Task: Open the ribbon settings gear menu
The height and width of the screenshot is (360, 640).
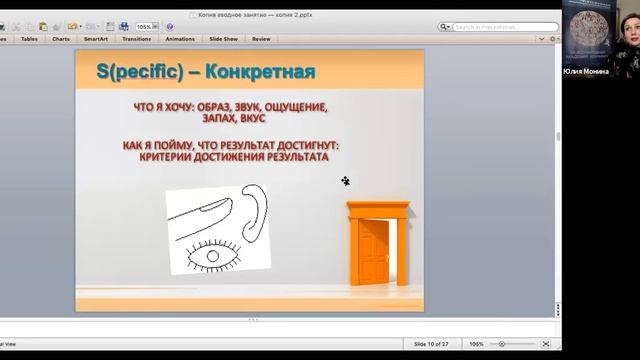Action: (x=554, y=39)
